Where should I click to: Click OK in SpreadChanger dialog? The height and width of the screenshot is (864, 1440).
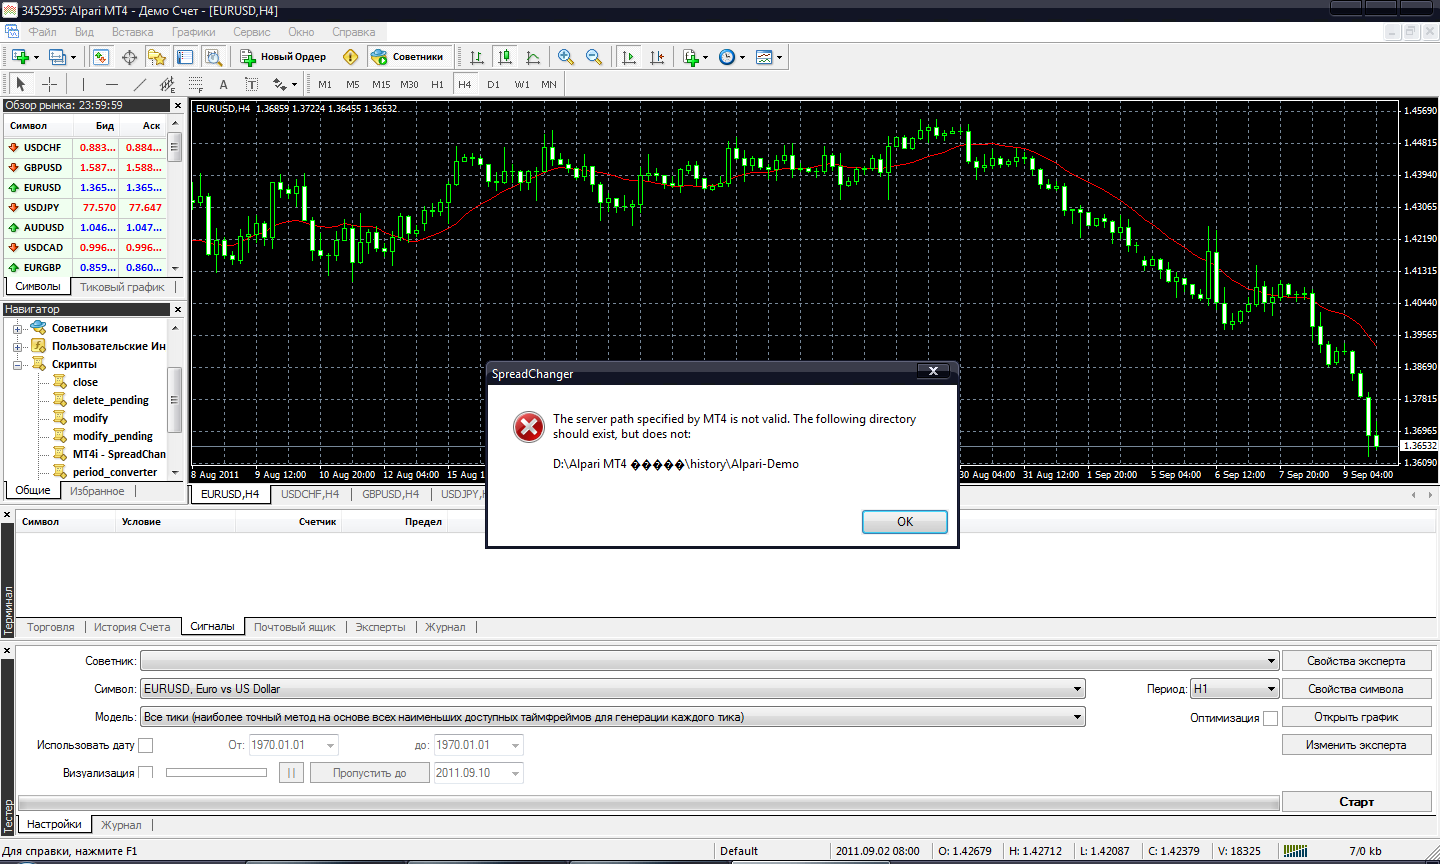905,522
